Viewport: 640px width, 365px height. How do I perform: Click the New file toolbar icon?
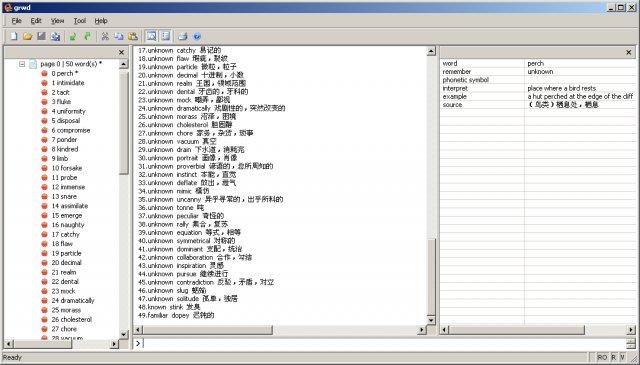[14, 36]
